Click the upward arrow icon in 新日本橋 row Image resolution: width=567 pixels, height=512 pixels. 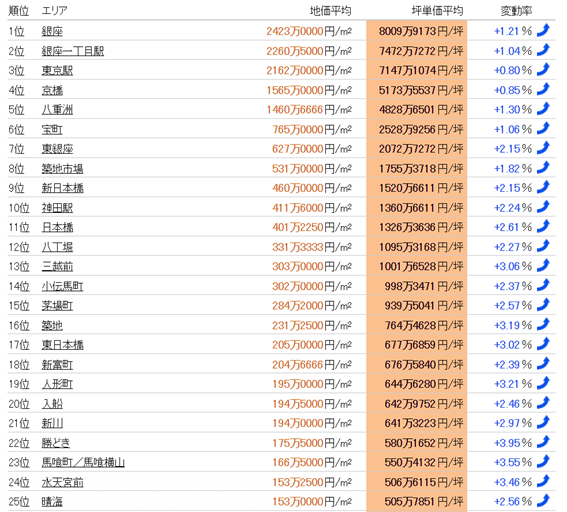coord(543,187)
